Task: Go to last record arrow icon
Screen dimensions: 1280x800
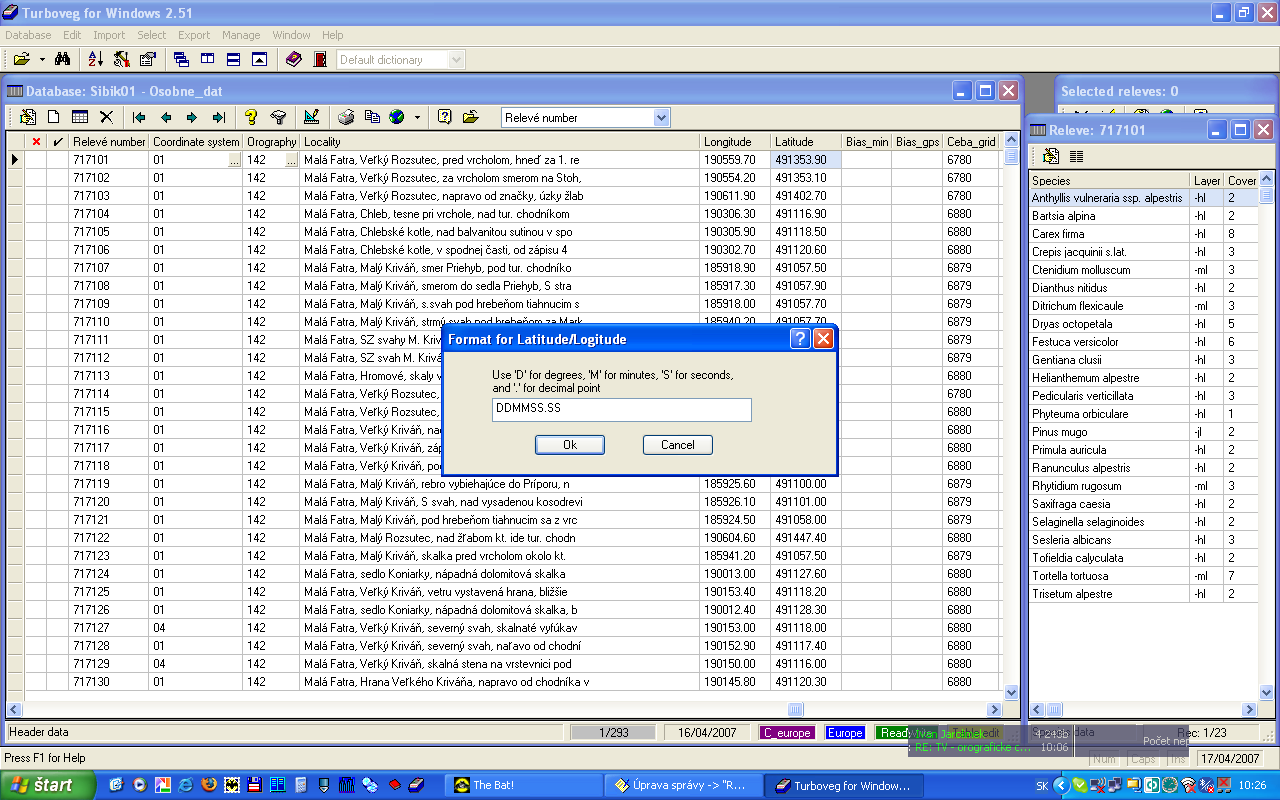Action: tap(218, 117)
